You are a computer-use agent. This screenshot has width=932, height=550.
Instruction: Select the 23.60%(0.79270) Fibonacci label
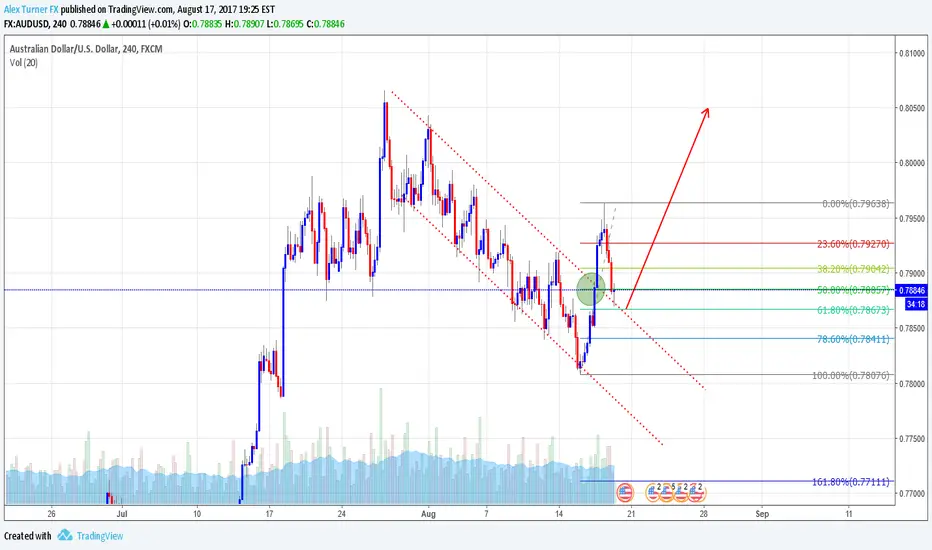click(x=853, y=244)
